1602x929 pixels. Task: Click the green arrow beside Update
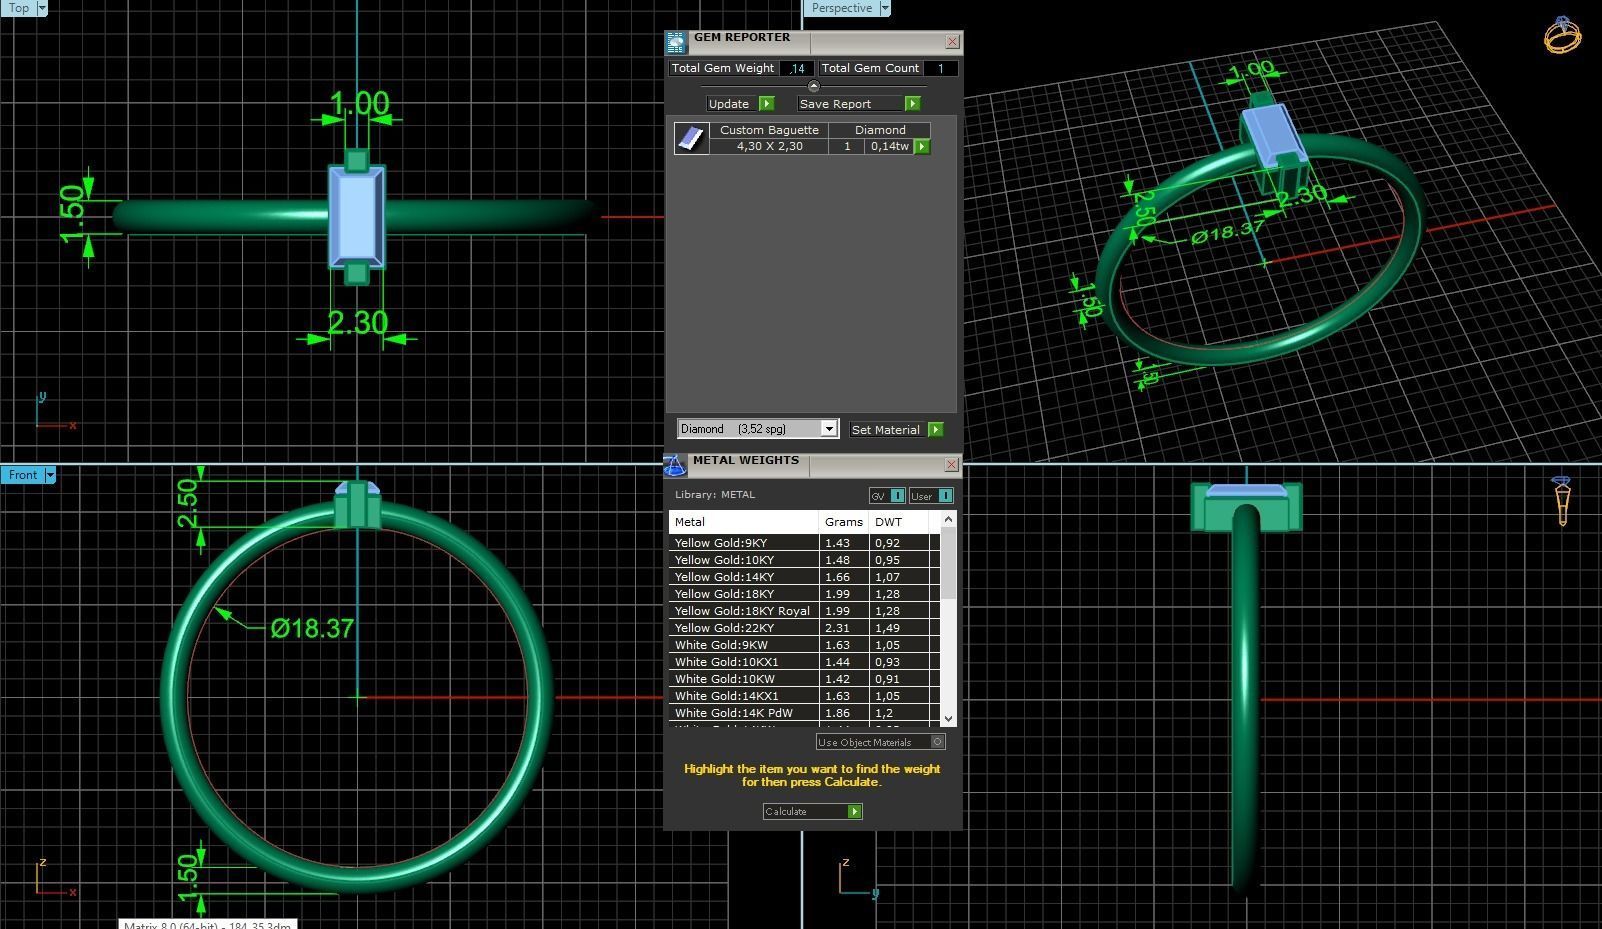click(767, 104)
